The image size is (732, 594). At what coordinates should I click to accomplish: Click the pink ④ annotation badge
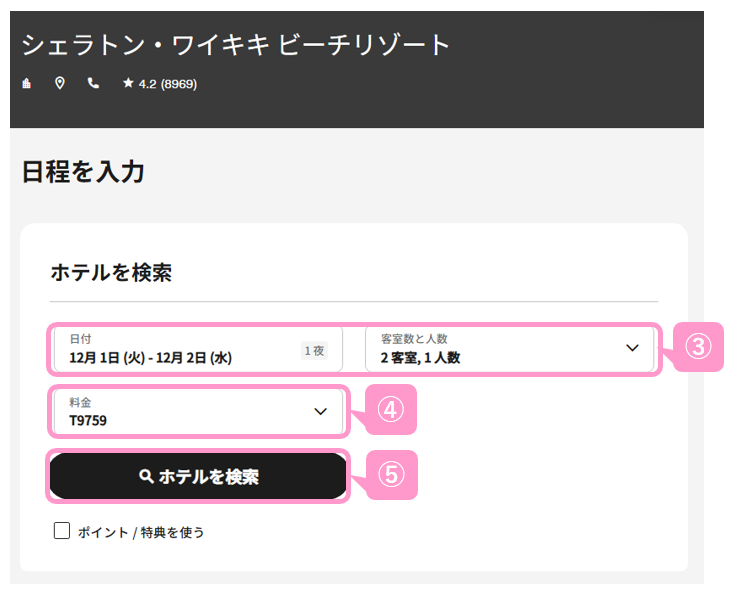coord(391,410)
